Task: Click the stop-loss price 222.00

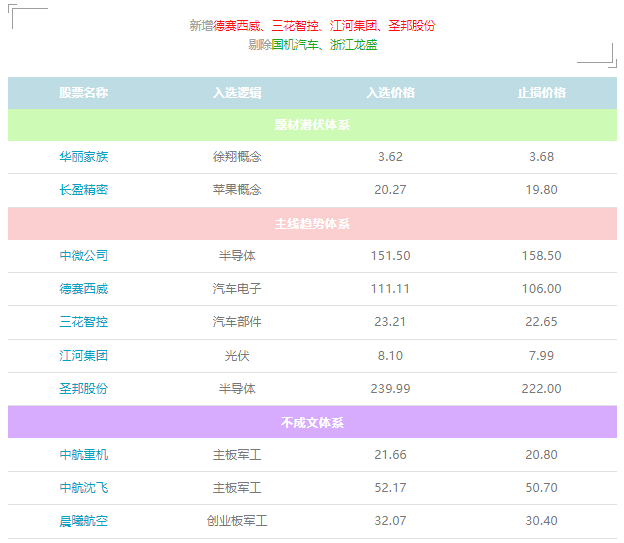Action: pos(541,389)
